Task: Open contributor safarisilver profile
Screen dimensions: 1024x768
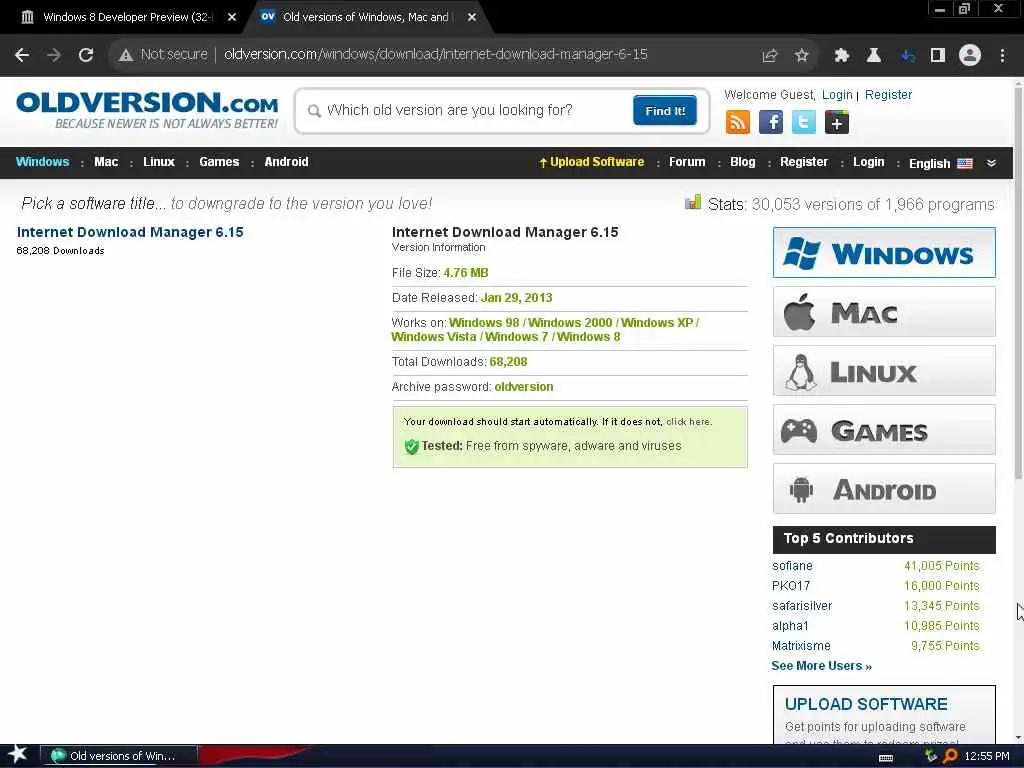Action: [802, 605]
